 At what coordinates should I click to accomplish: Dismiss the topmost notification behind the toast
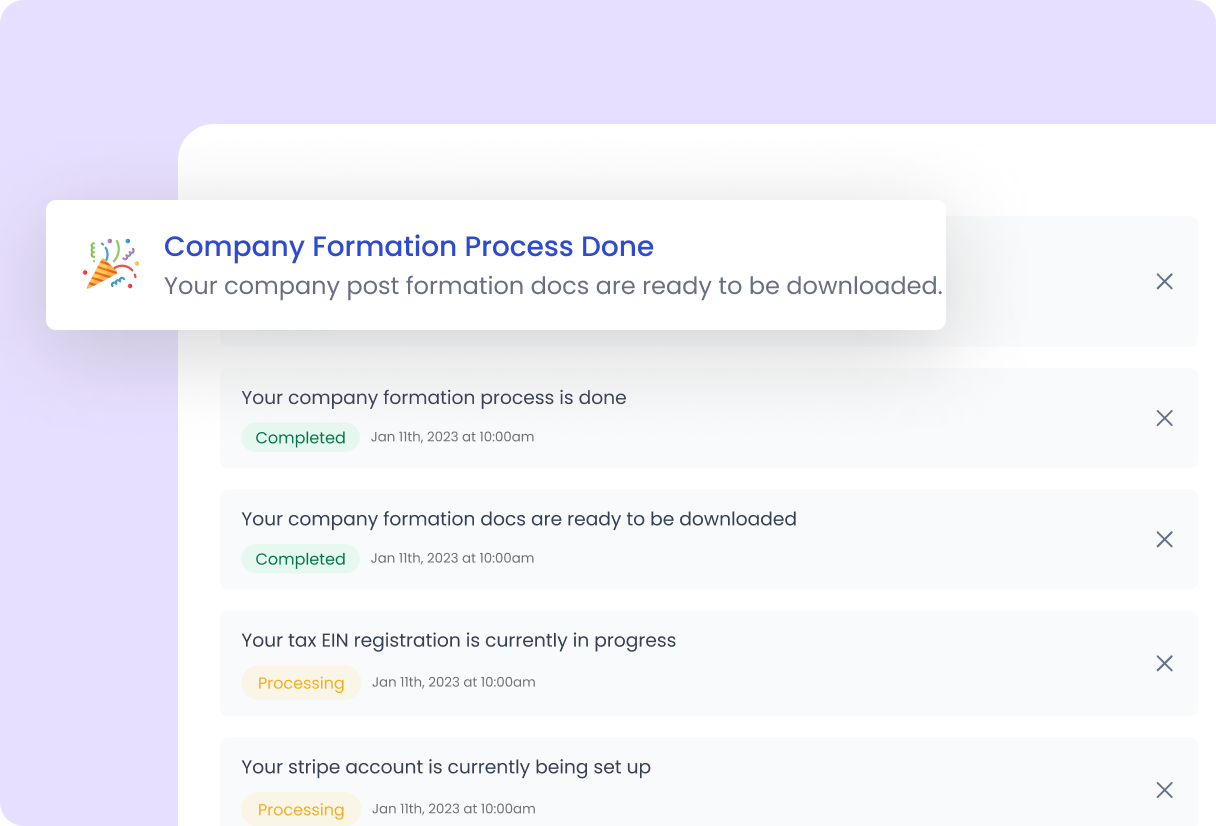point(1164,282)
